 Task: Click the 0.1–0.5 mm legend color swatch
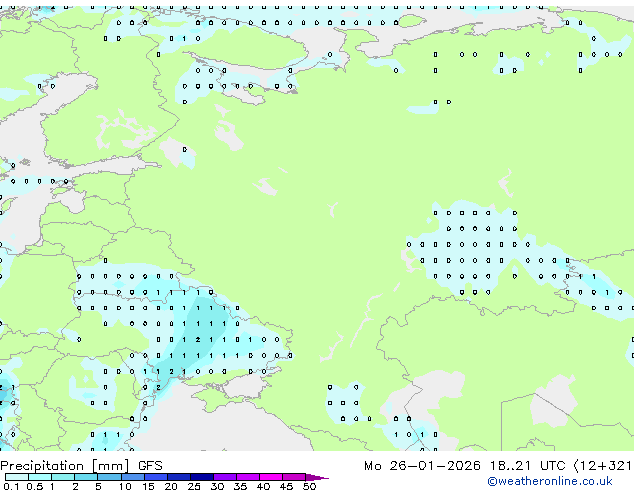(17, 477)
